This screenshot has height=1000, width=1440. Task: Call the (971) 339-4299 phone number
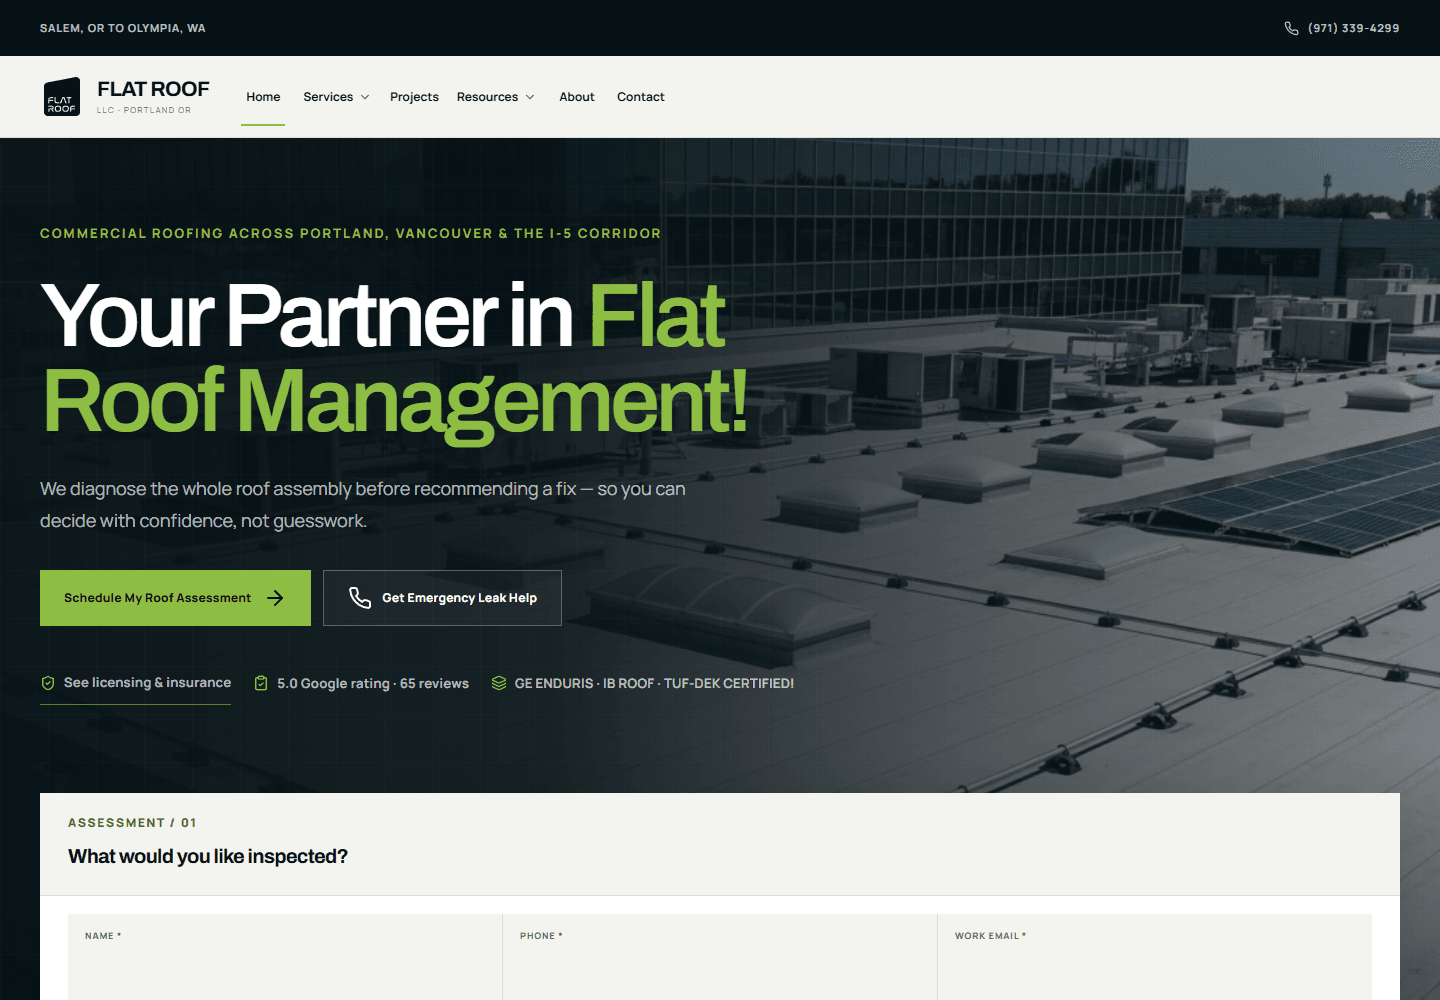click(1354, 28)
